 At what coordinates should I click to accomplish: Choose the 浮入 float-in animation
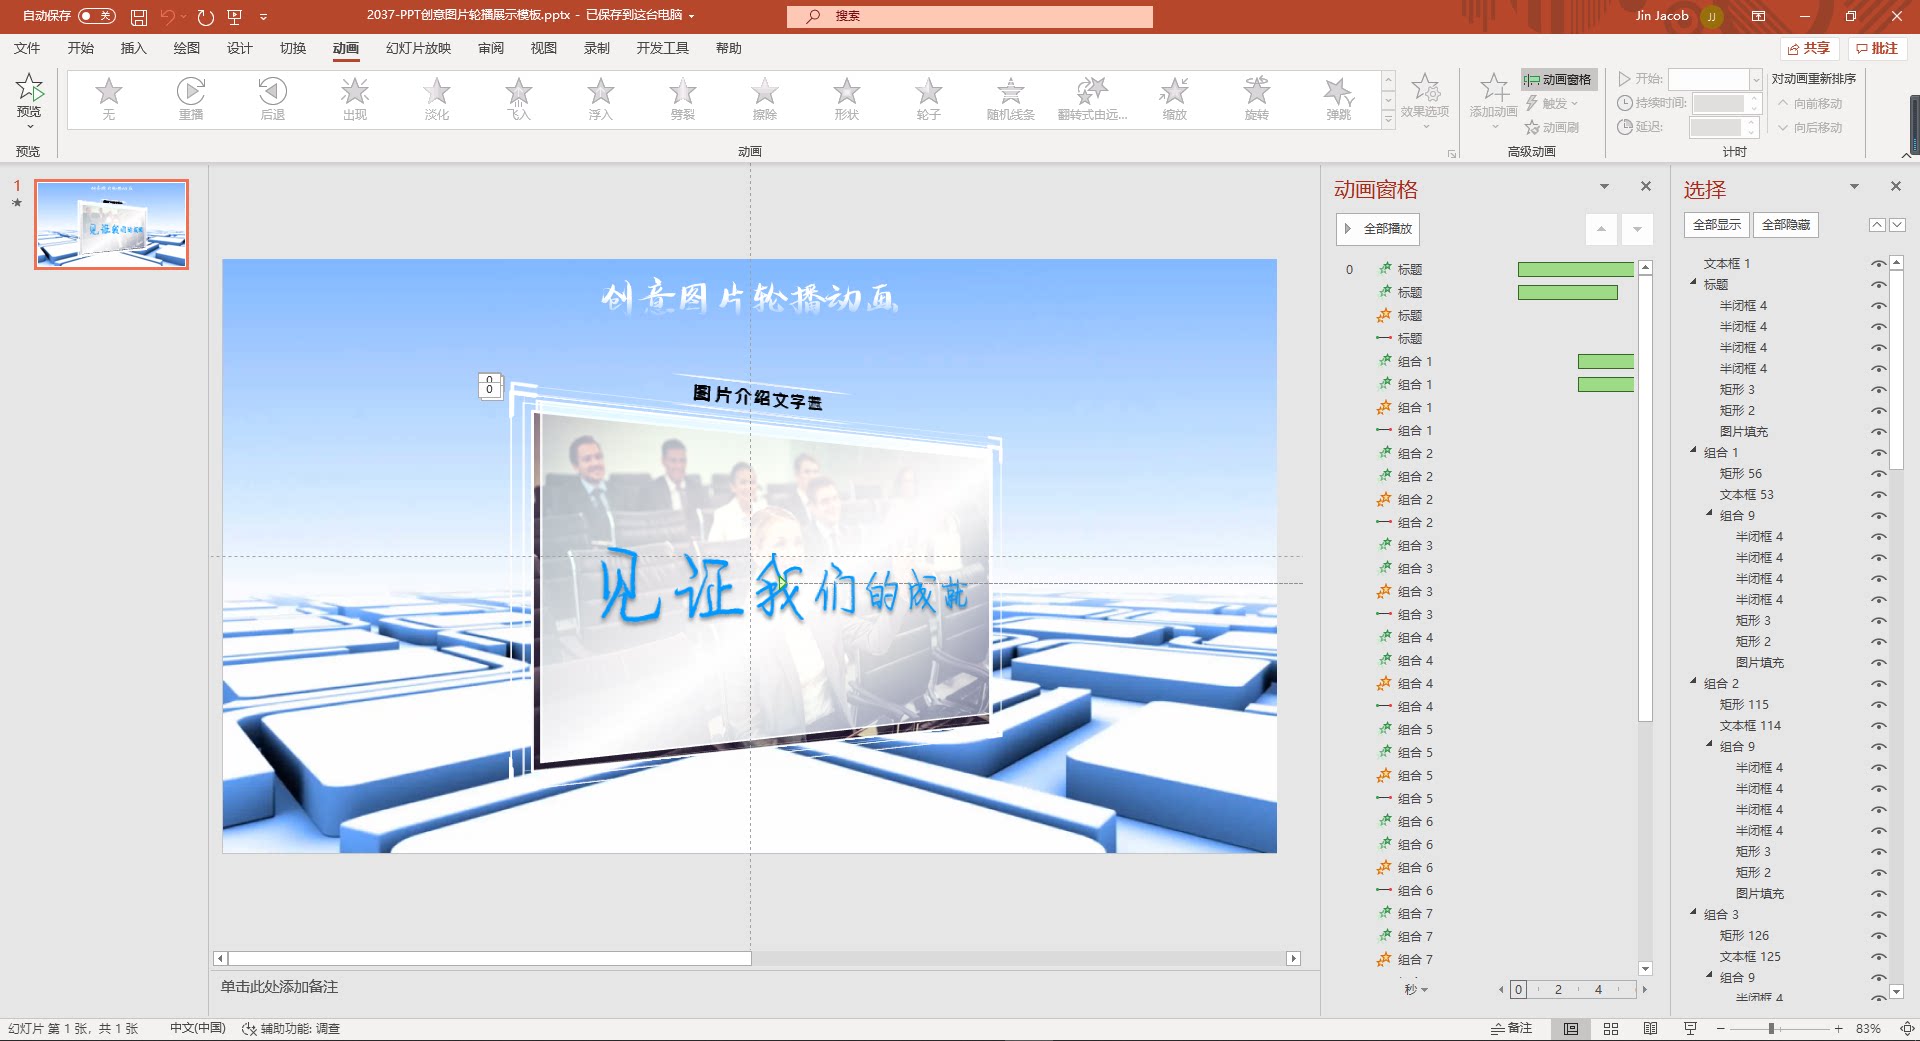coord(601,99)
